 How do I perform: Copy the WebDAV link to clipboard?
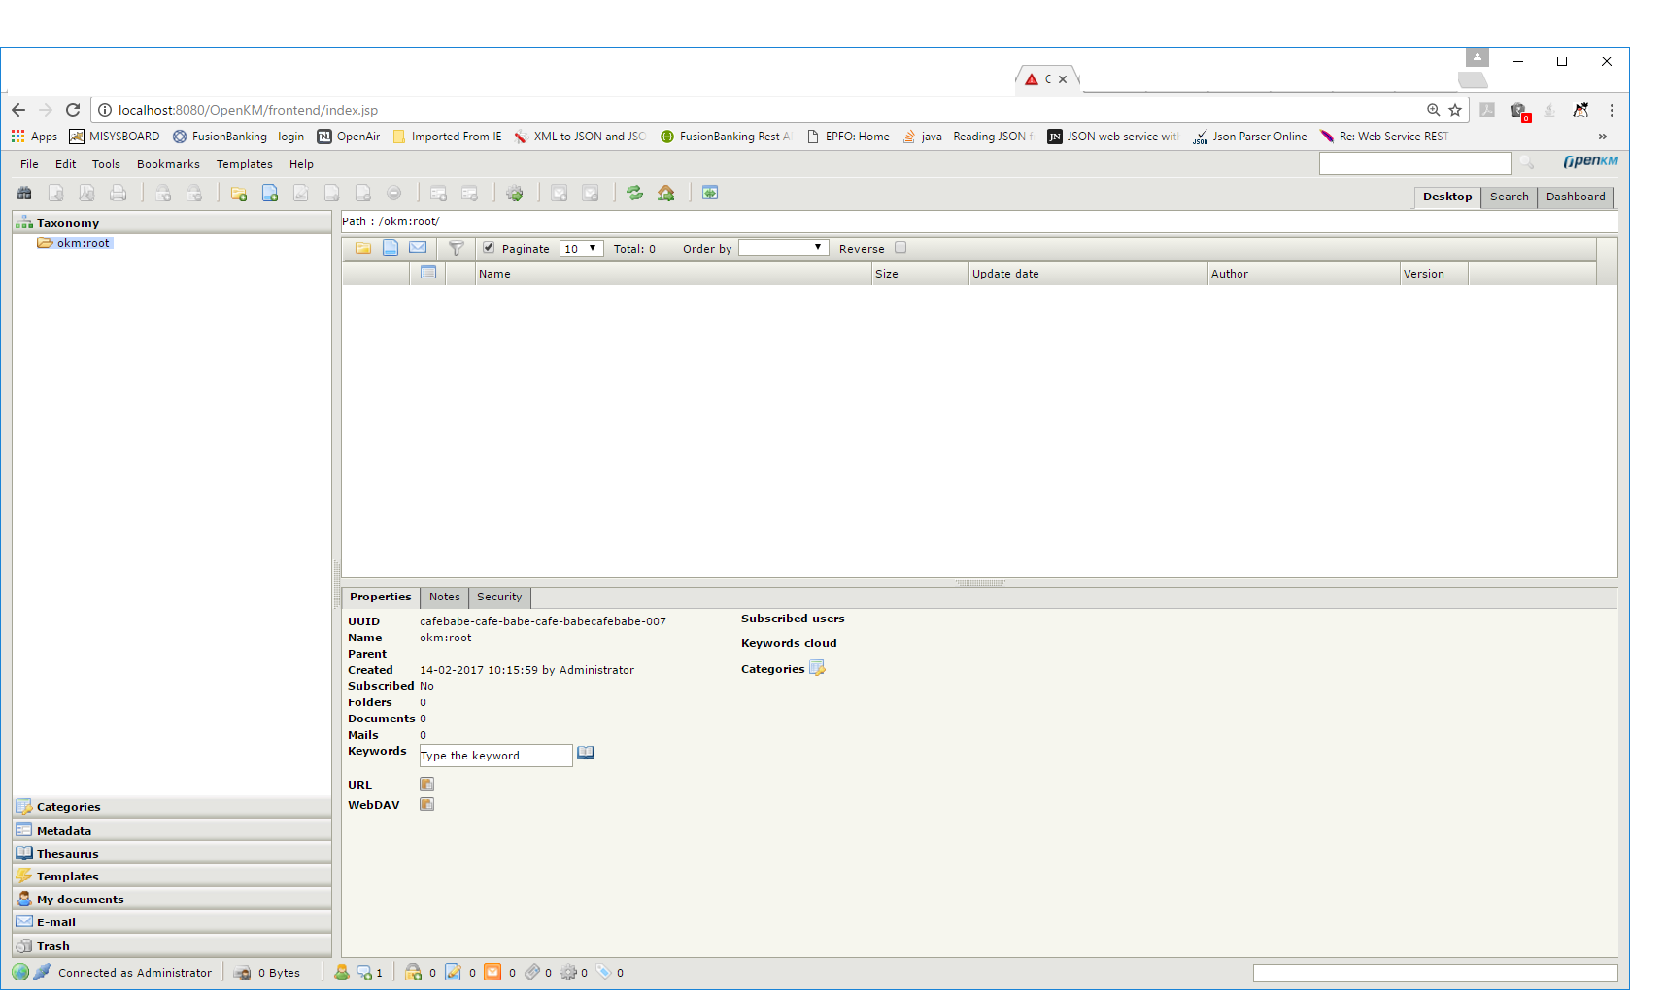click(x=426, y=804)
